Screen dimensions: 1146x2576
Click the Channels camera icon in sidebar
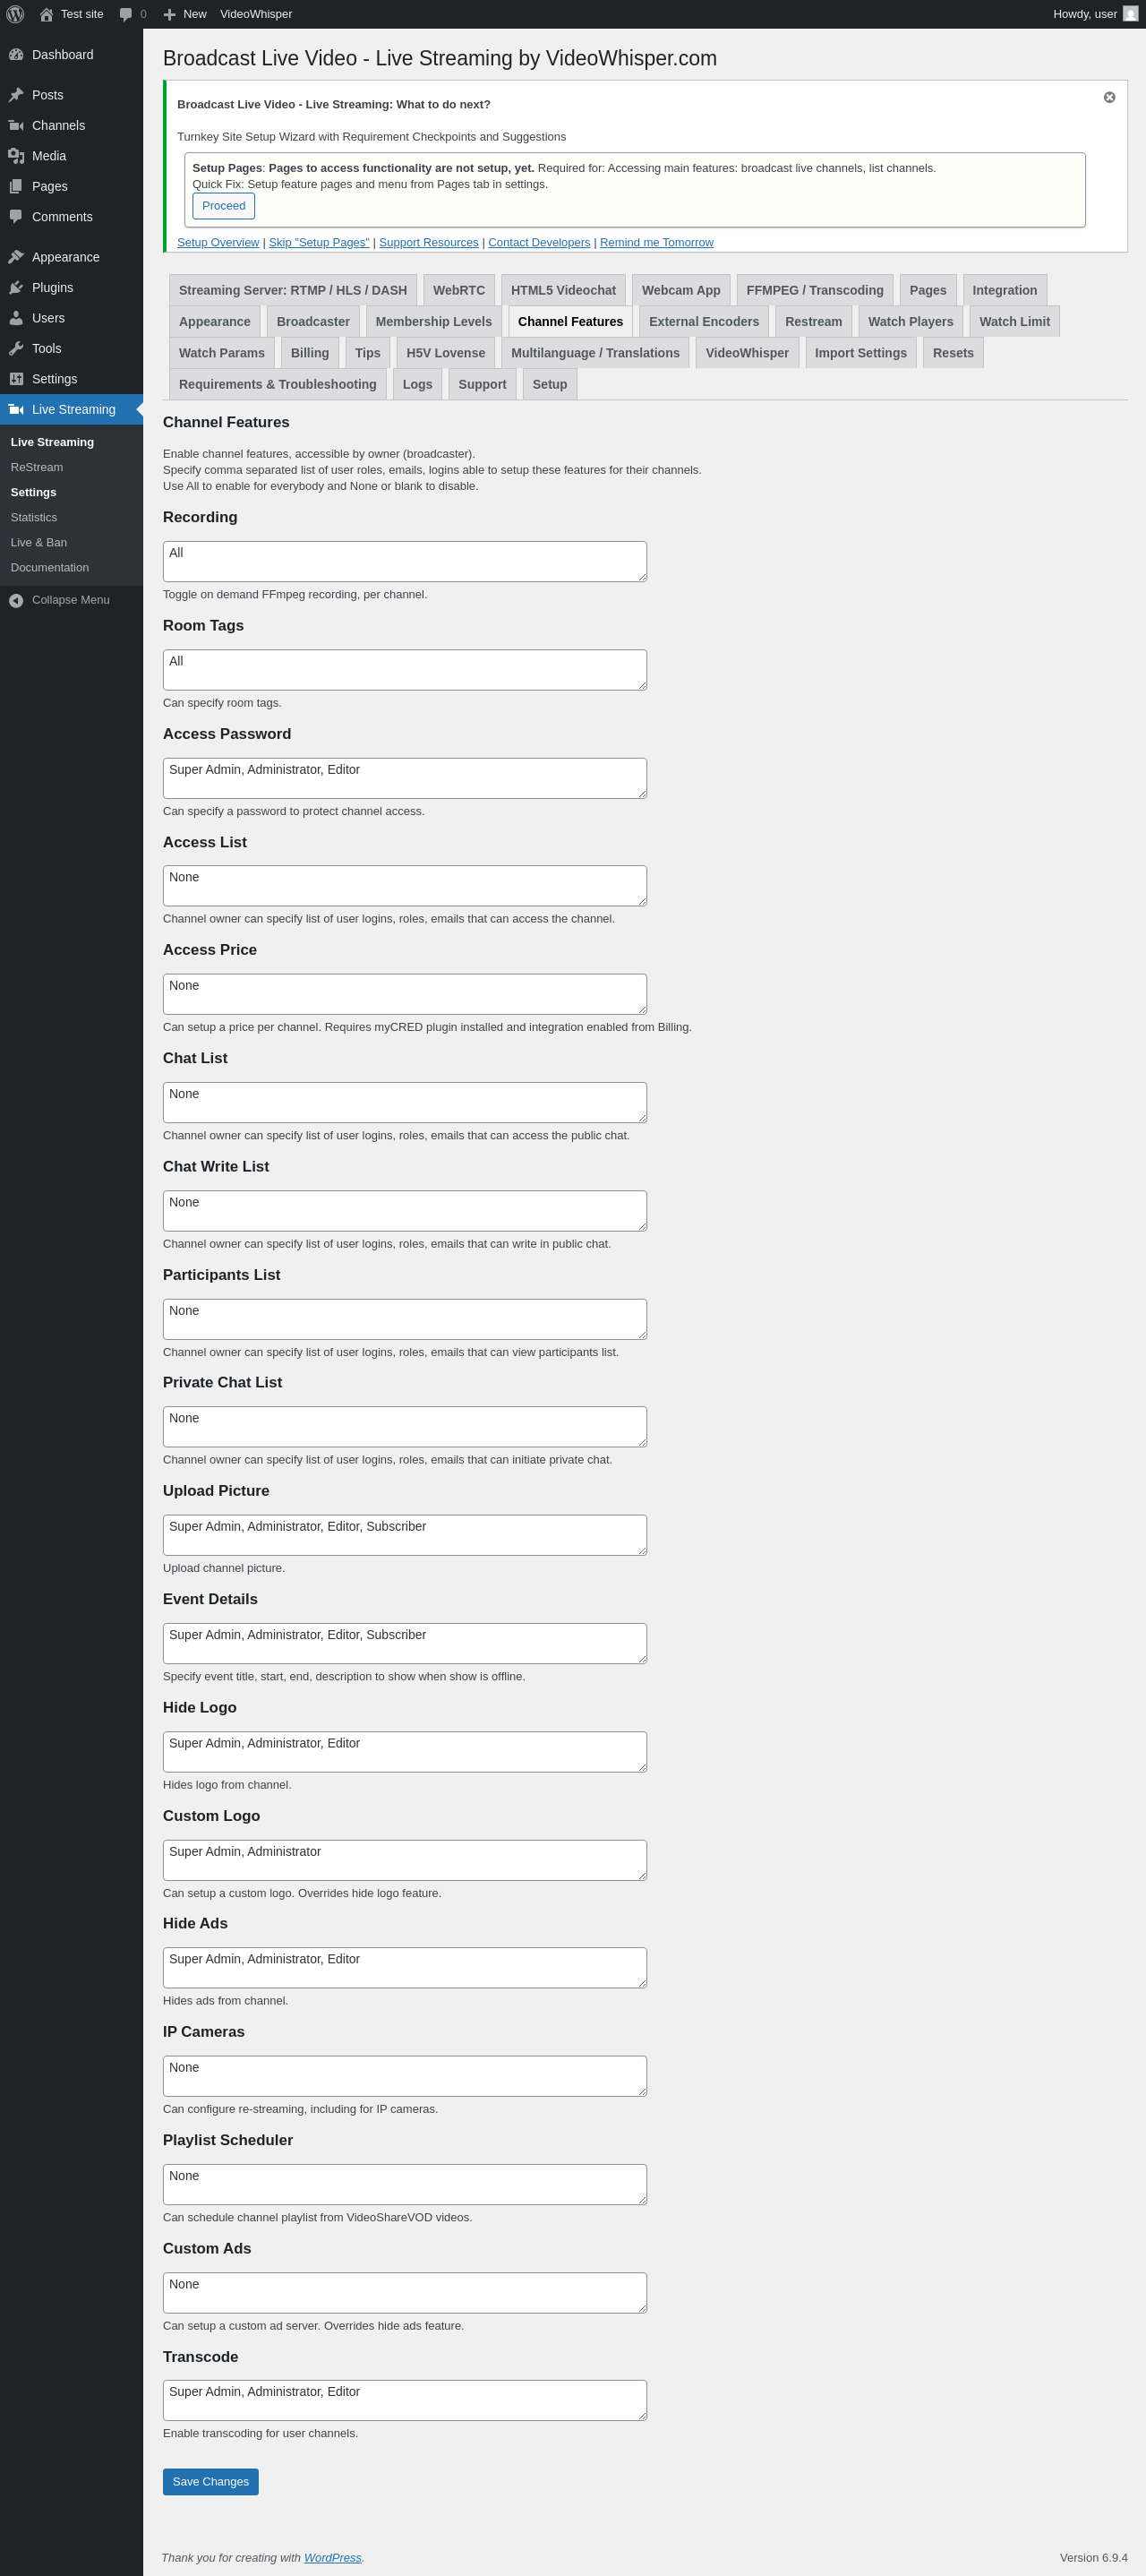tap(16, 125)
